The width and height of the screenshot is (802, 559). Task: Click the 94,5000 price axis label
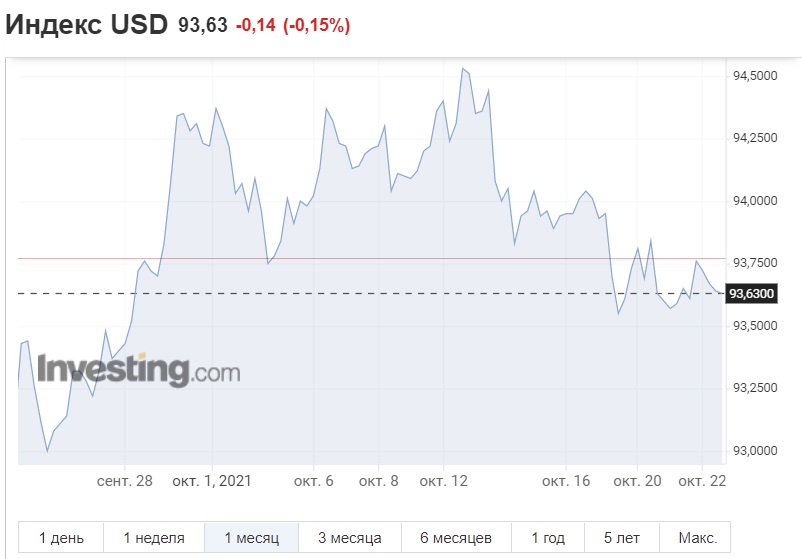coord(755,76)
